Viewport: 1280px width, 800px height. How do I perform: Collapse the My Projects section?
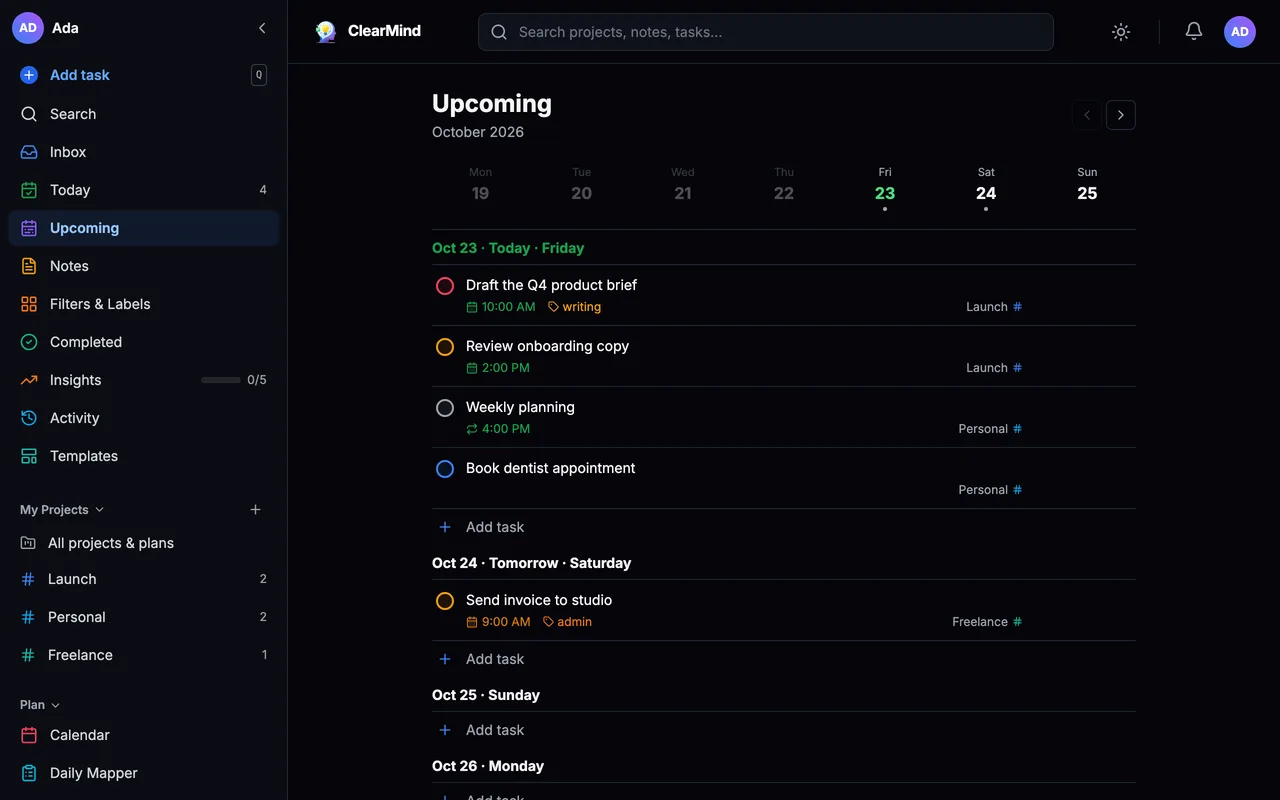62,510
